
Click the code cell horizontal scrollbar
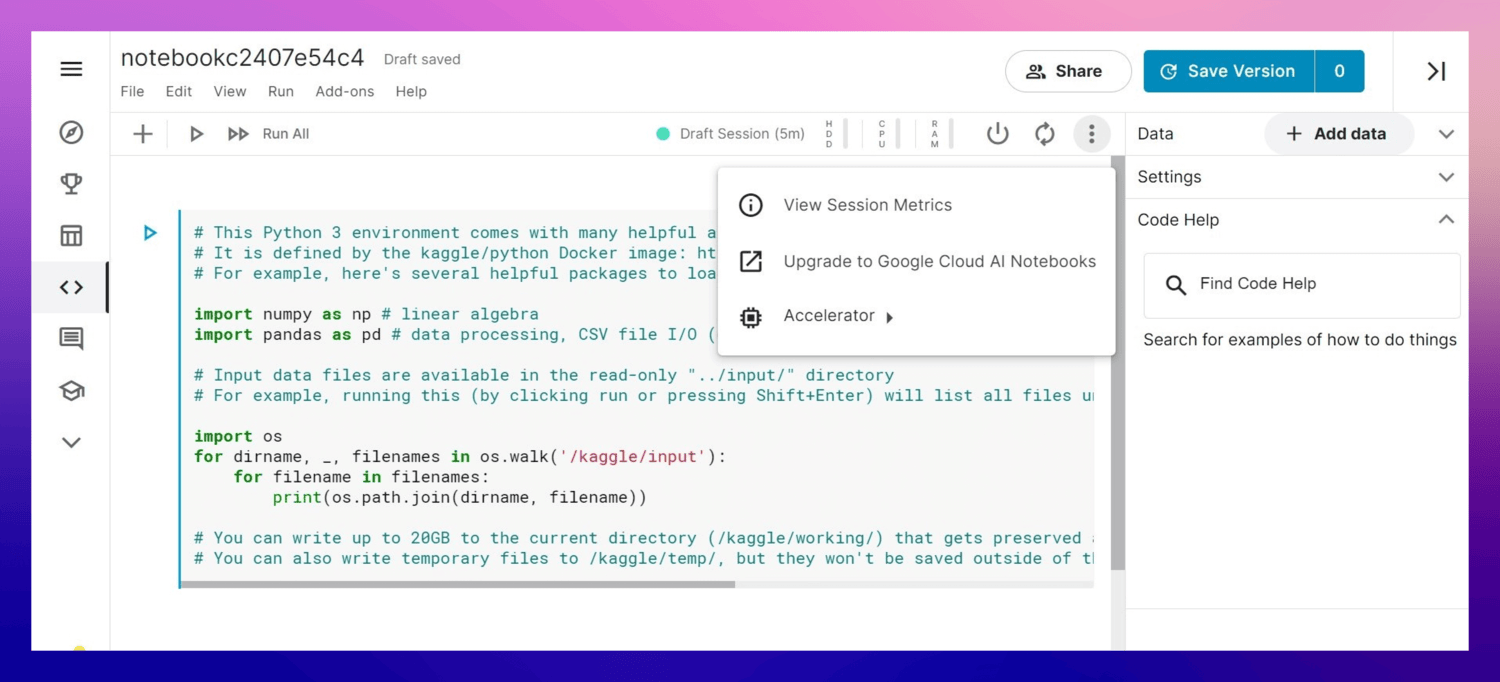point(458,584)
